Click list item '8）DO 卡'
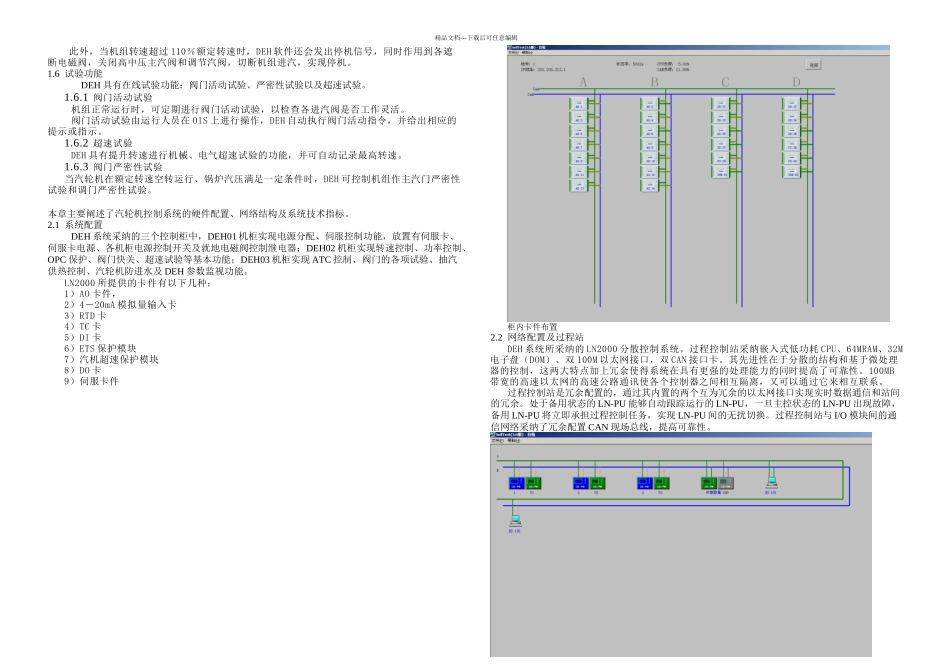950x672 pixels. [x=82, y=370]
